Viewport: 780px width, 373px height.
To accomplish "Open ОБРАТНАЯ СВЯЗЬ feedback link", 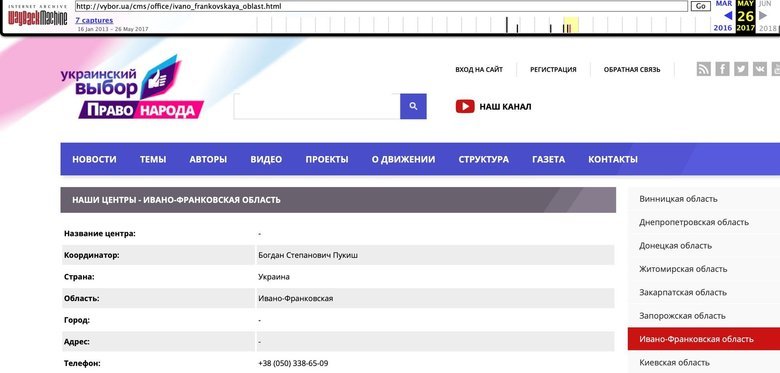I will [x=632, y=70].
